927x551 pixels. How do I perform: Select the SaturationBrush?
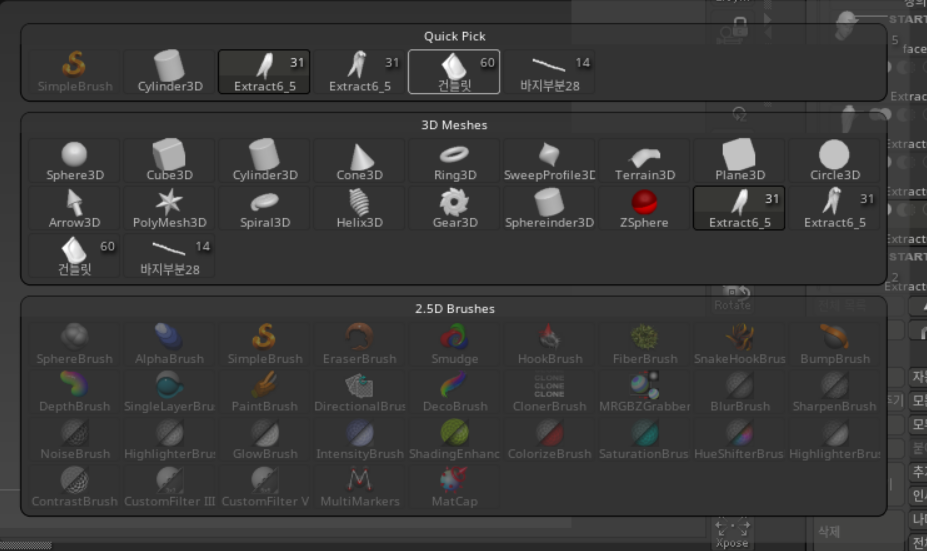tap(644, 439)
